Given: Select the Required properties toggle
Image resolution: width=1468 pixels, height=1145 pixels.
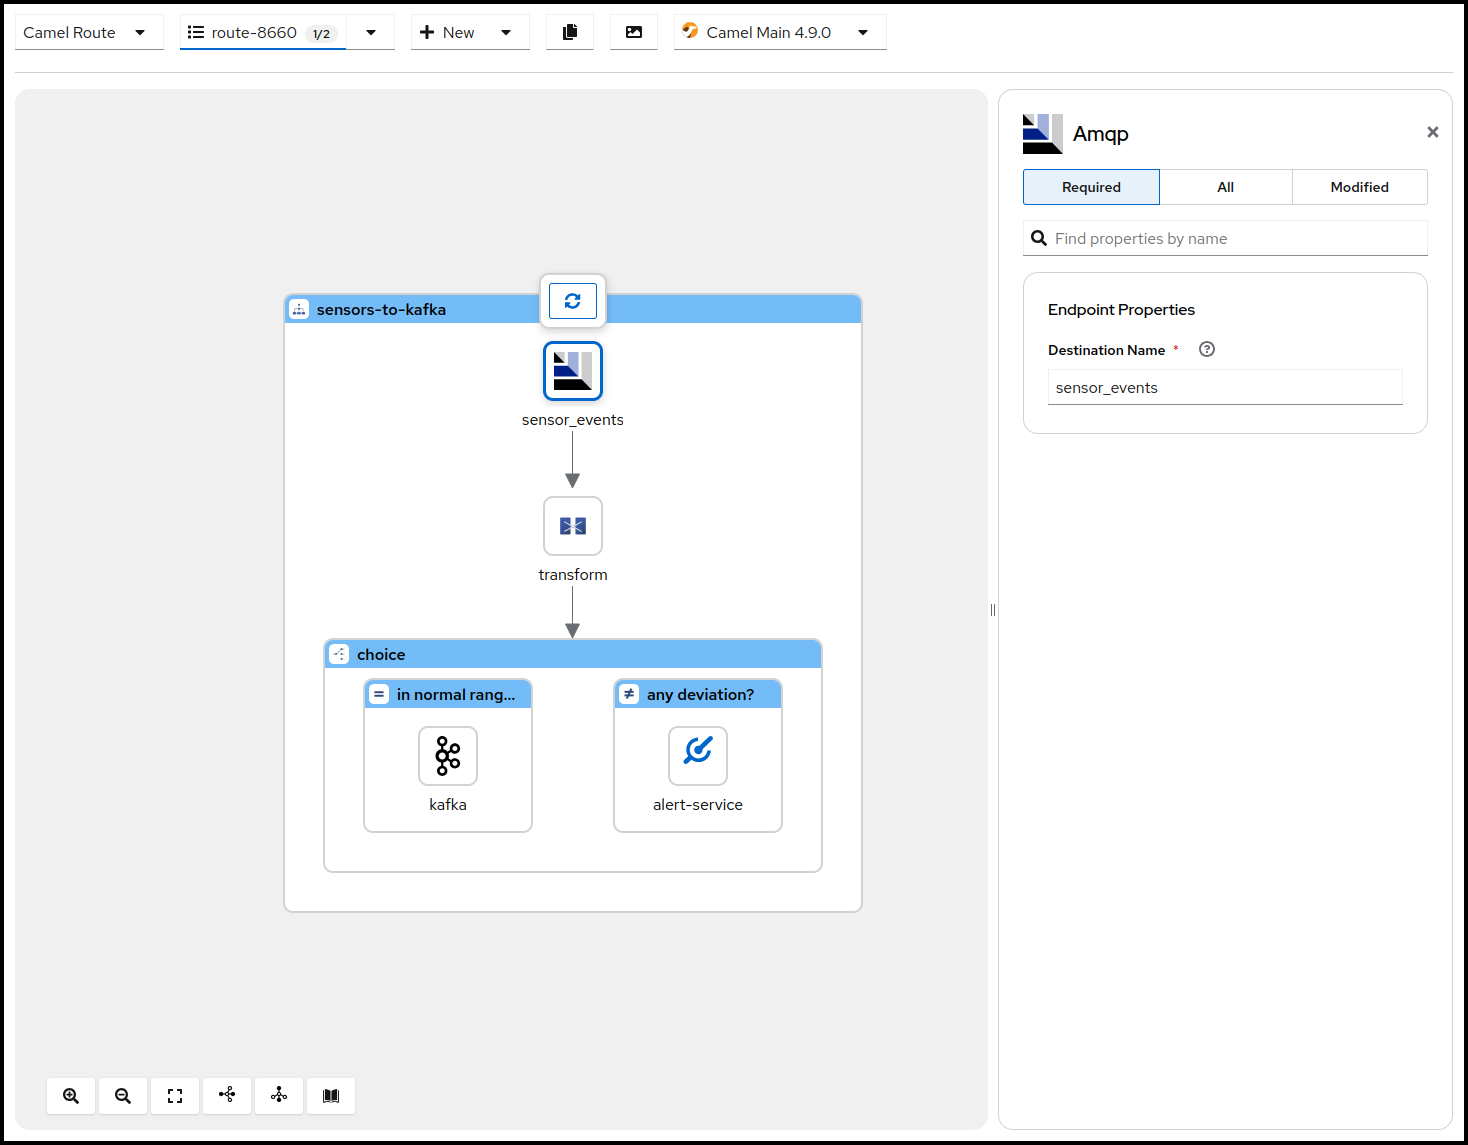Looking at the screenshot, I should (x=1091, y=187).
